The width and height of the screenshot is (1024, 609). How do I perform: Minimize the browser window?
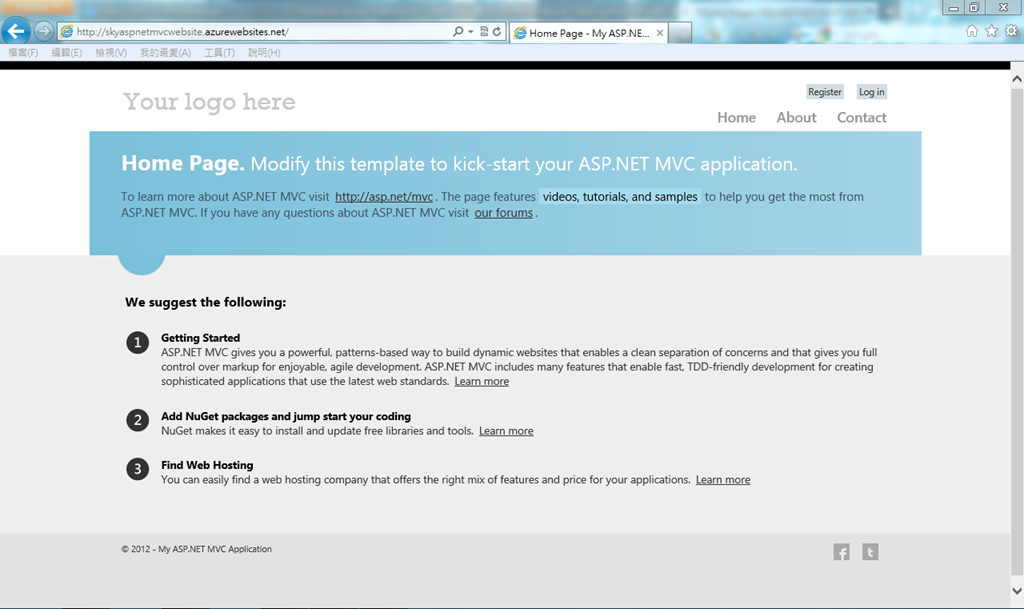click(953, 8)
